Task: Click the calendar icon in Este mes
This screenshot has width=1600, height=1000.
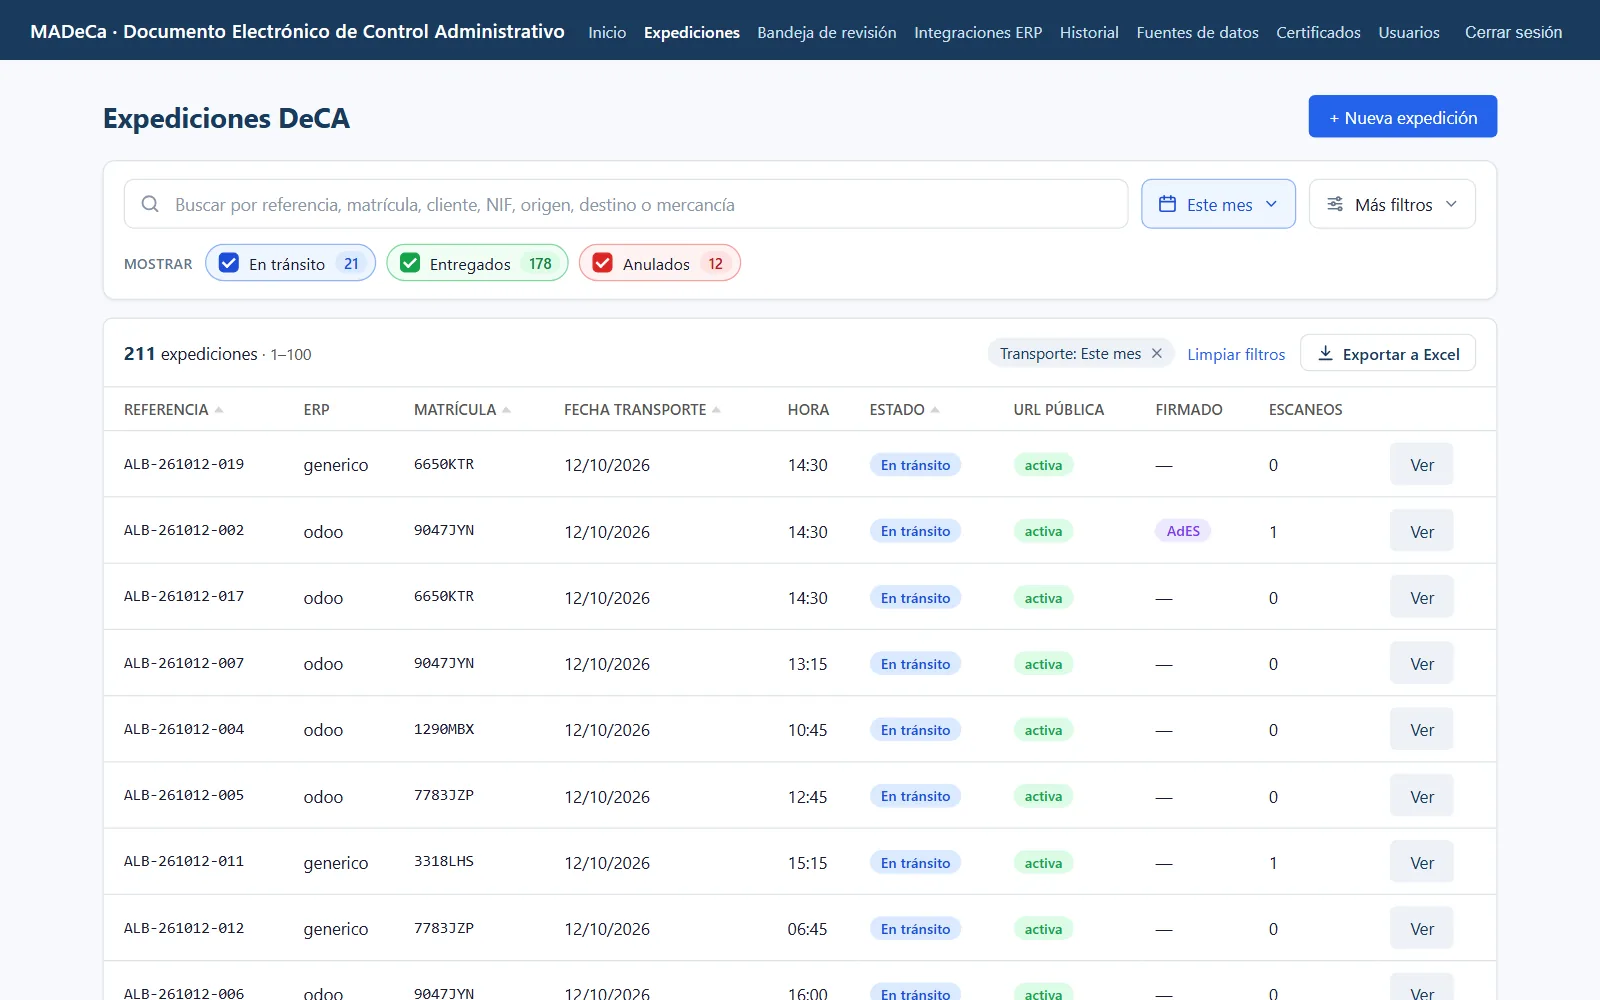Action: coord(1167,204)
